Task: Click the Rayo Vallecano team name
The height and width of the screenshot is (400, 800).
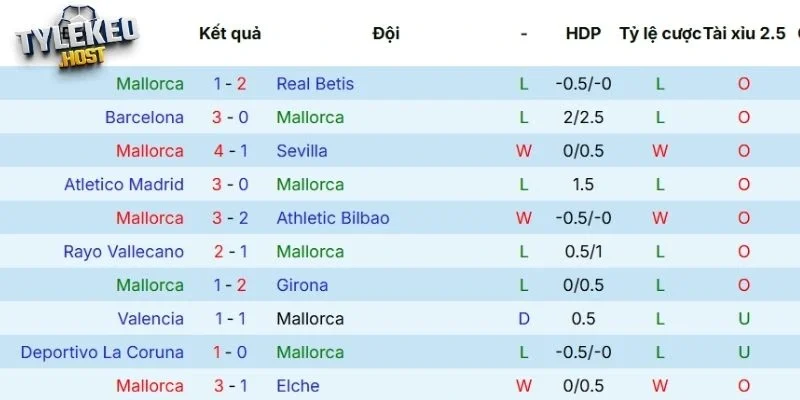Action: tap(123, 251)
